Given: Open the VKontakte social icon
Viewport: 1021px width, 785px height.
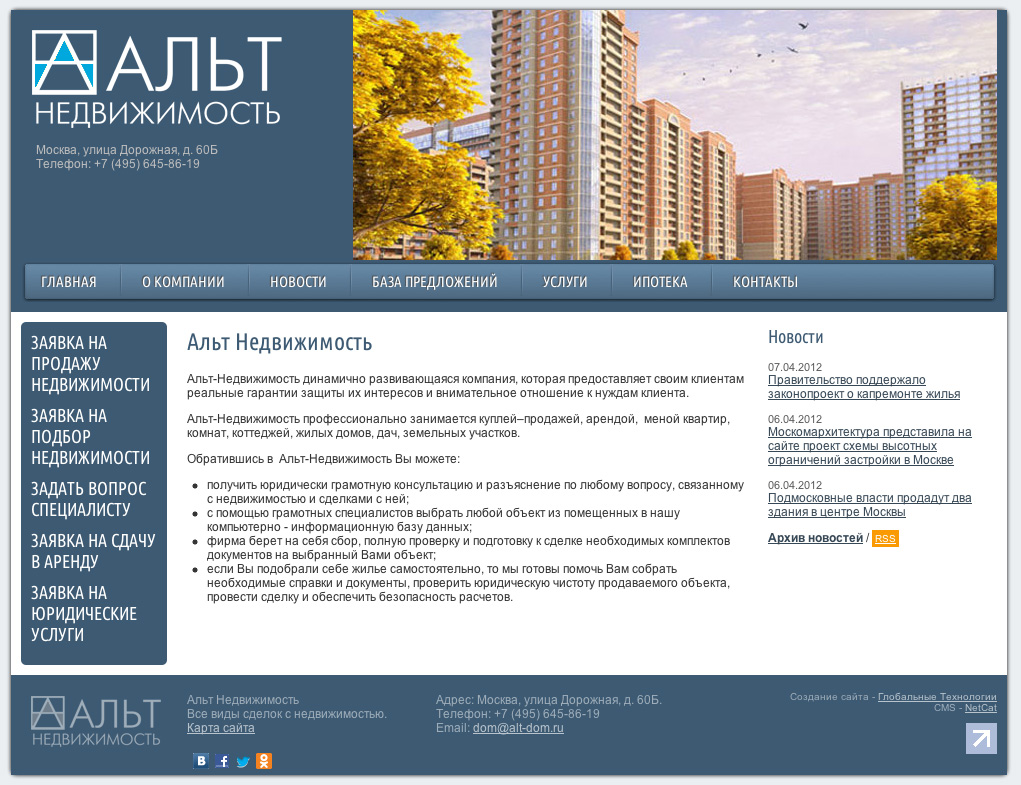Looking at the screenshot, I should point(201,760).
